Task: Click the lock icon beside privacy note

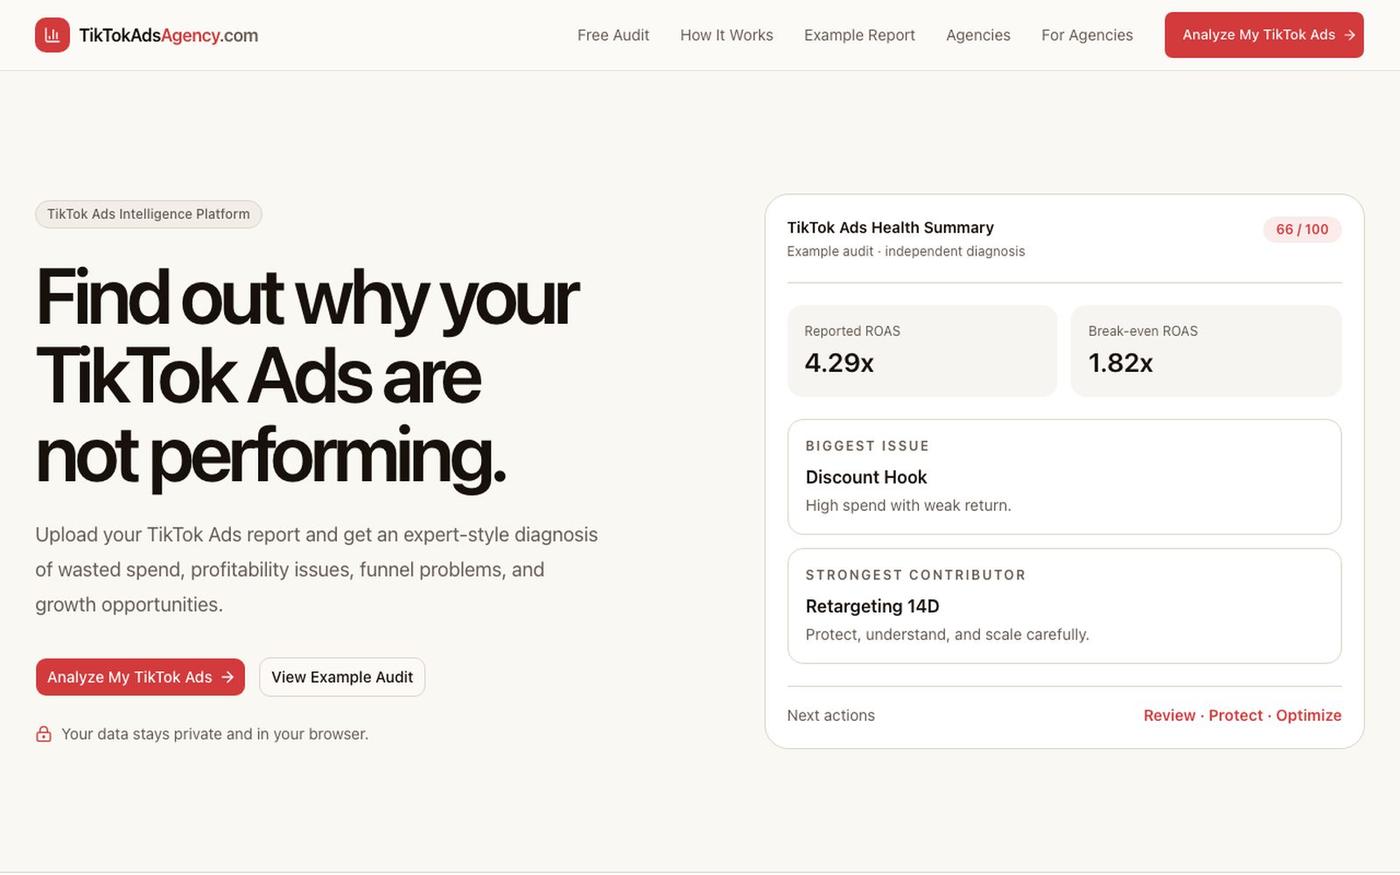Action: point(44,734)
